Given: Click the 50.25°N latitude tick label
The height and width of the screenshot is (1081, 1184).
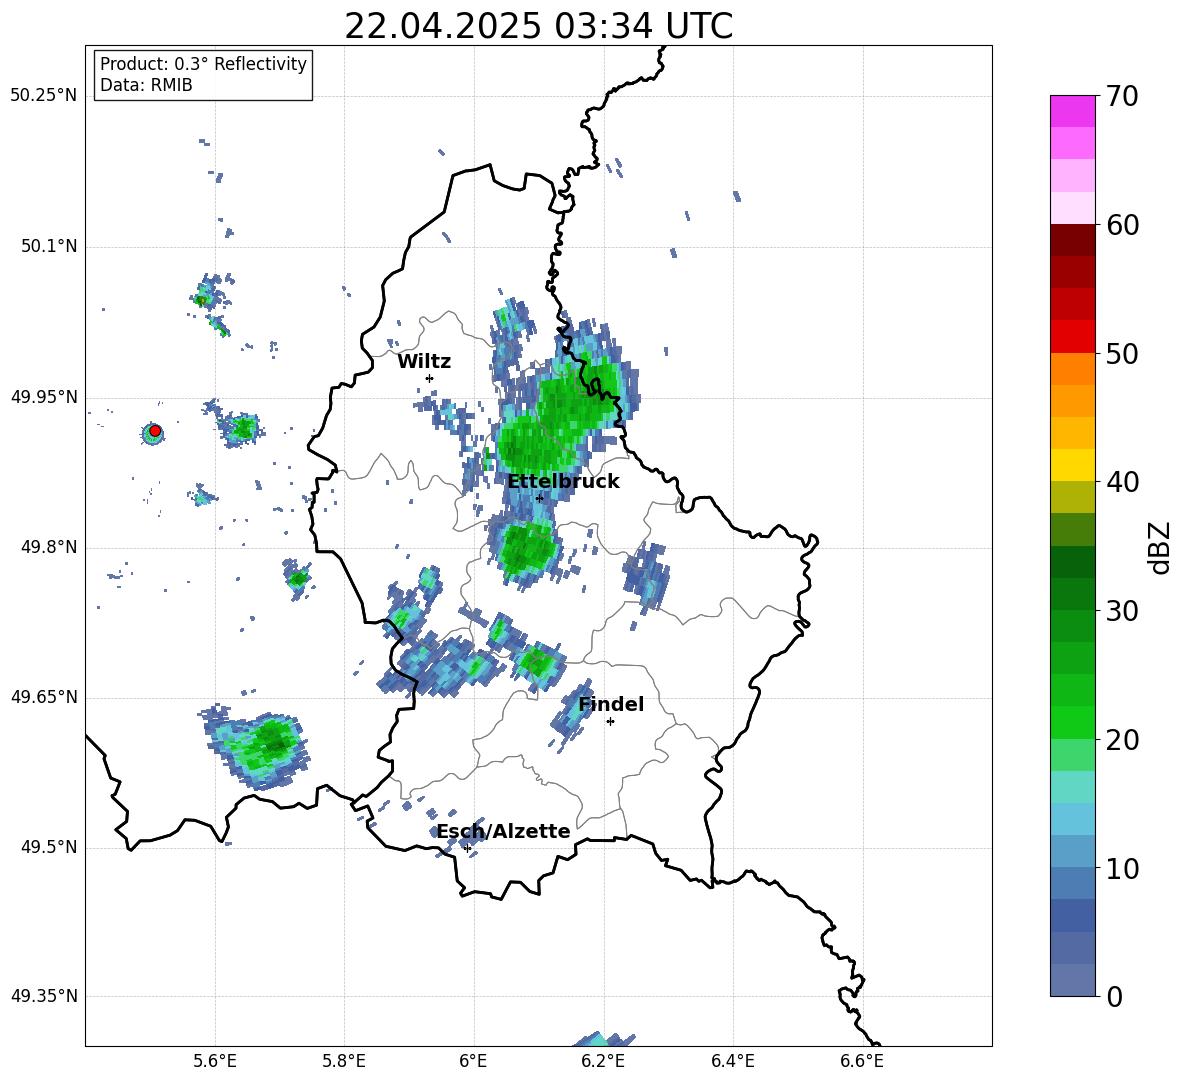Looking at the screenshot, I should [44, 96].
